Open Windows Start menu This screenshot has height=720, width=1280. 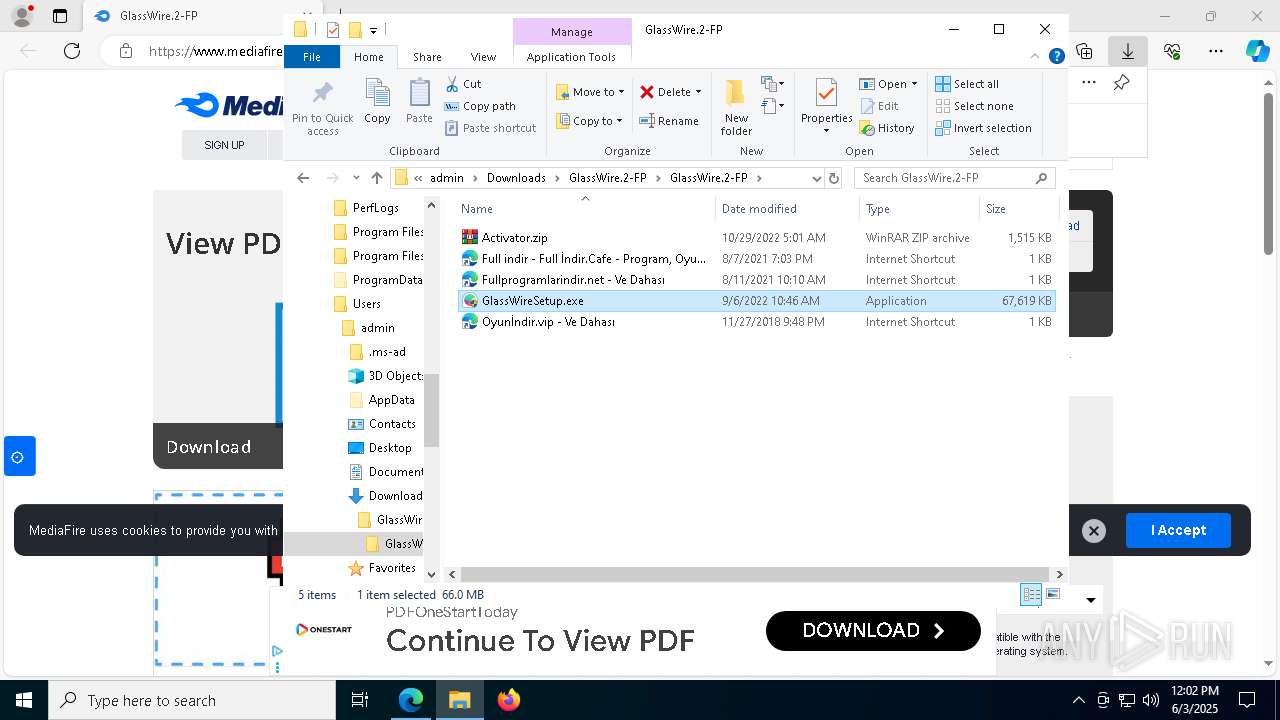[23, 700]
